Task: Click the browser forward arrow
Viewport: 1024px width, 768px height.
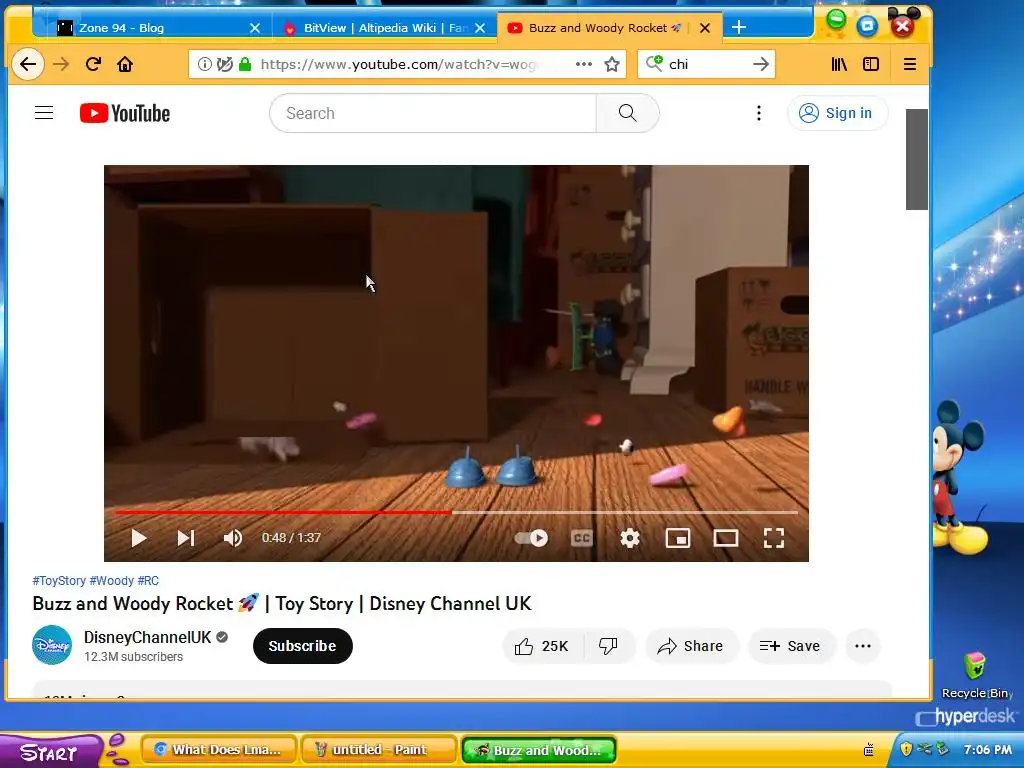Action: point(61,64)
